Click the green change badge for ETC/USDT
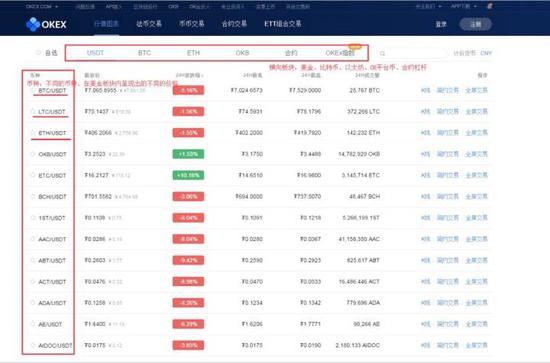The width and height of the screenshot is (550, 363). [x=188, y=175]
